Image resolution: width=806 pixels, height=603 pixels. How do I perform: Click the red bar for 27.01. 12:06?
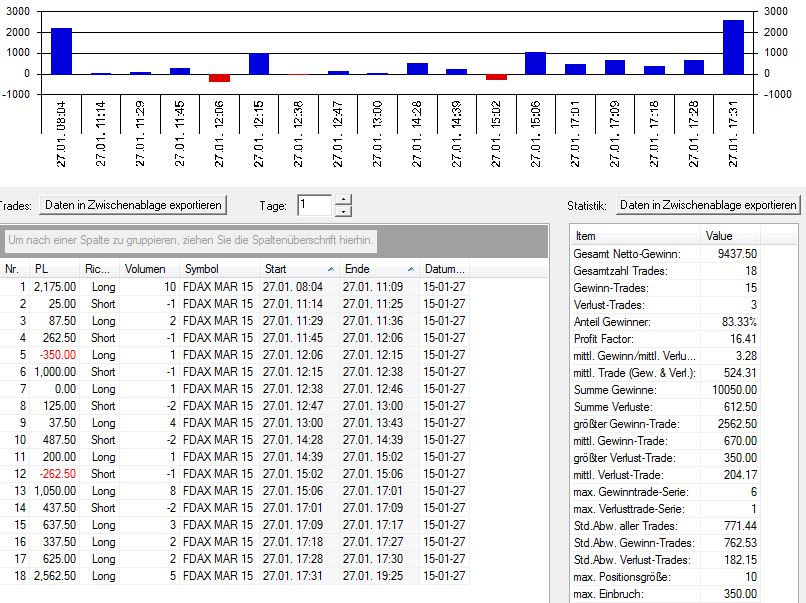coord(219,78)
